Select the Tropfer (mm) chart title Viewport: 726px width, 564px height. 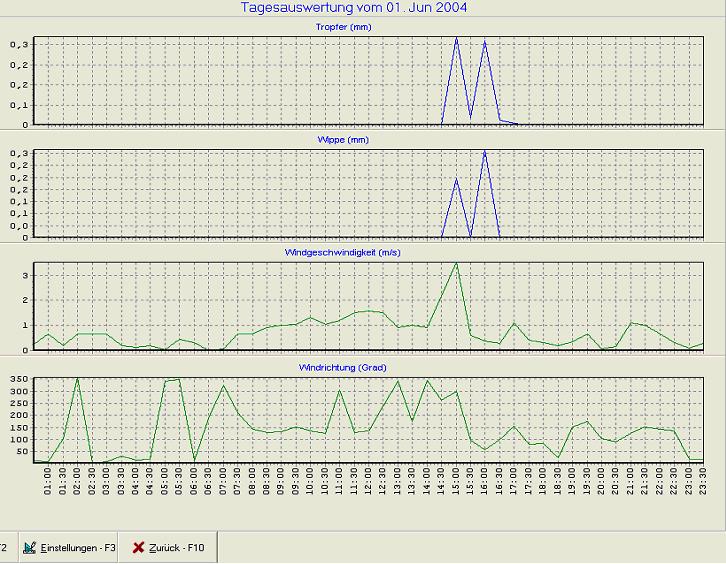click(341, 27)
